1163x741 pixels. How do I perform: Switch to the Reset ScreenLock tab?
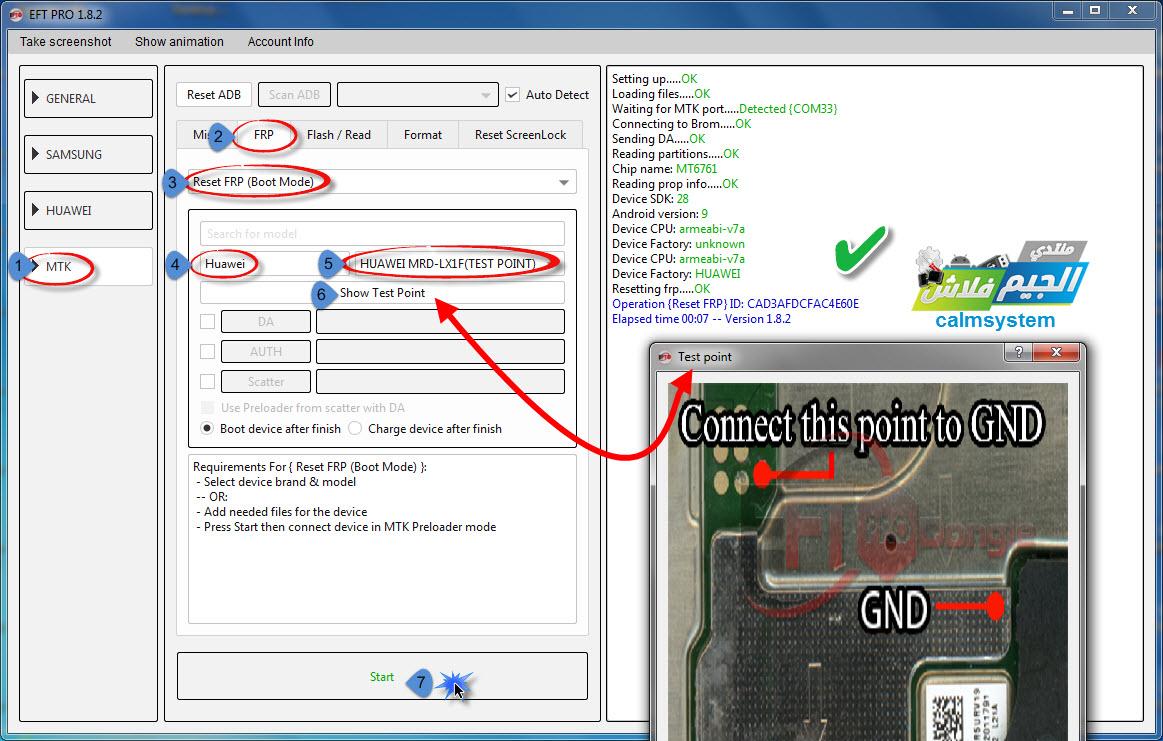click(520, 135)
